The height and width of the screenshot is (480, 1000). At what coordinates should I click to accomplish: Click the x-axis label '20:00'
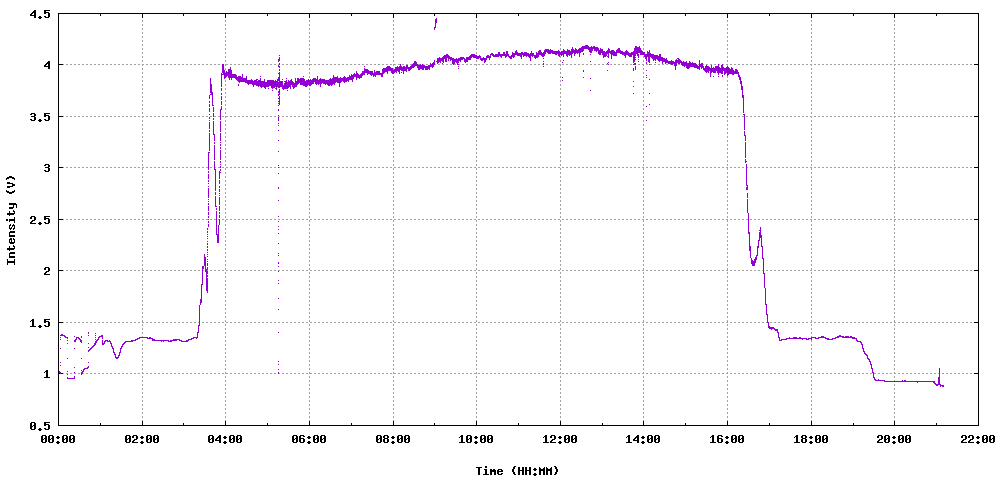coord(895,439)
